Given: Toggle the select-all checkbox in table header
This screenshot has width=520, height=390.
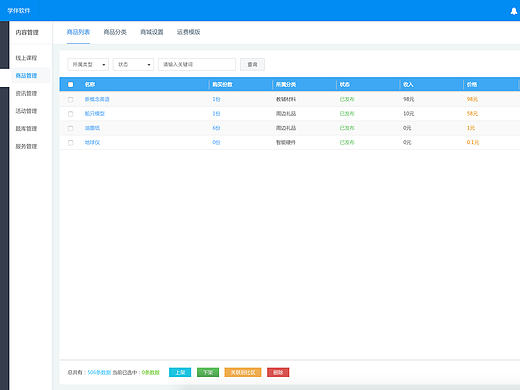Looking at the screenshot, I should tap(71, 84).
